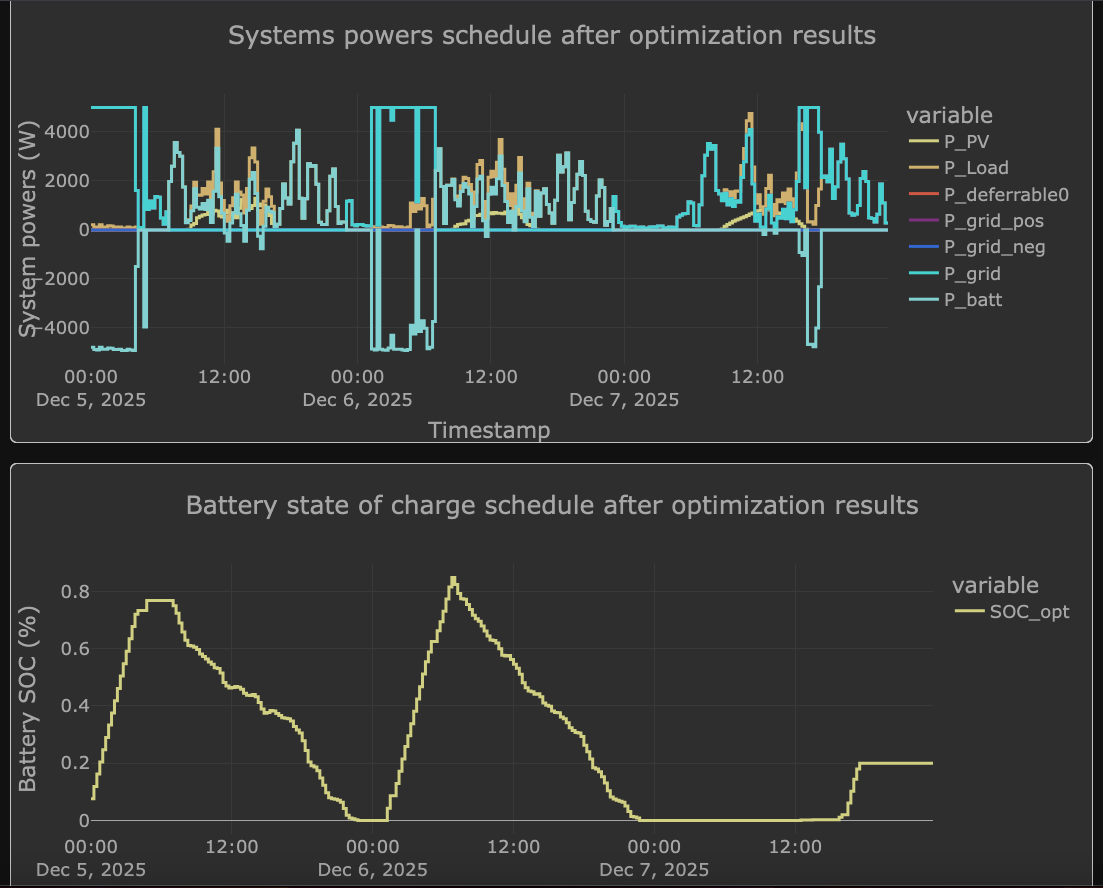The width and height of the screenshot is (1103, 888).
Task: Click 'variable' legend heading in powers chart
Action: [x=950, y=115]
